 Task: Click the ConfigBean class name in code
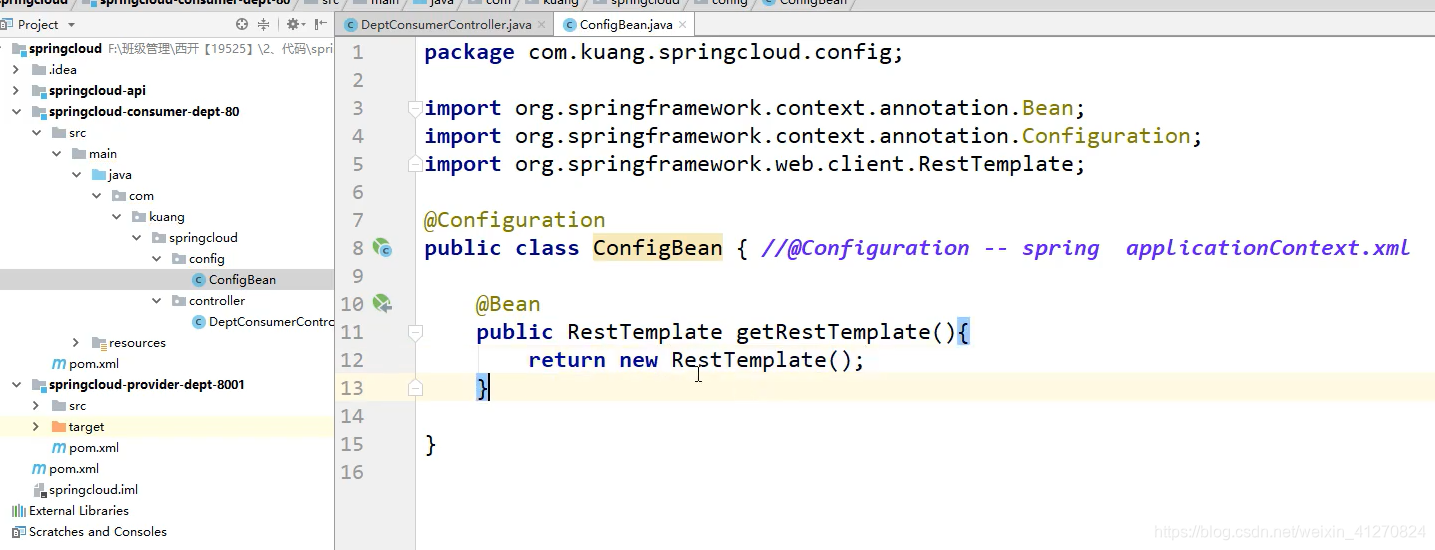coord(657,248)
